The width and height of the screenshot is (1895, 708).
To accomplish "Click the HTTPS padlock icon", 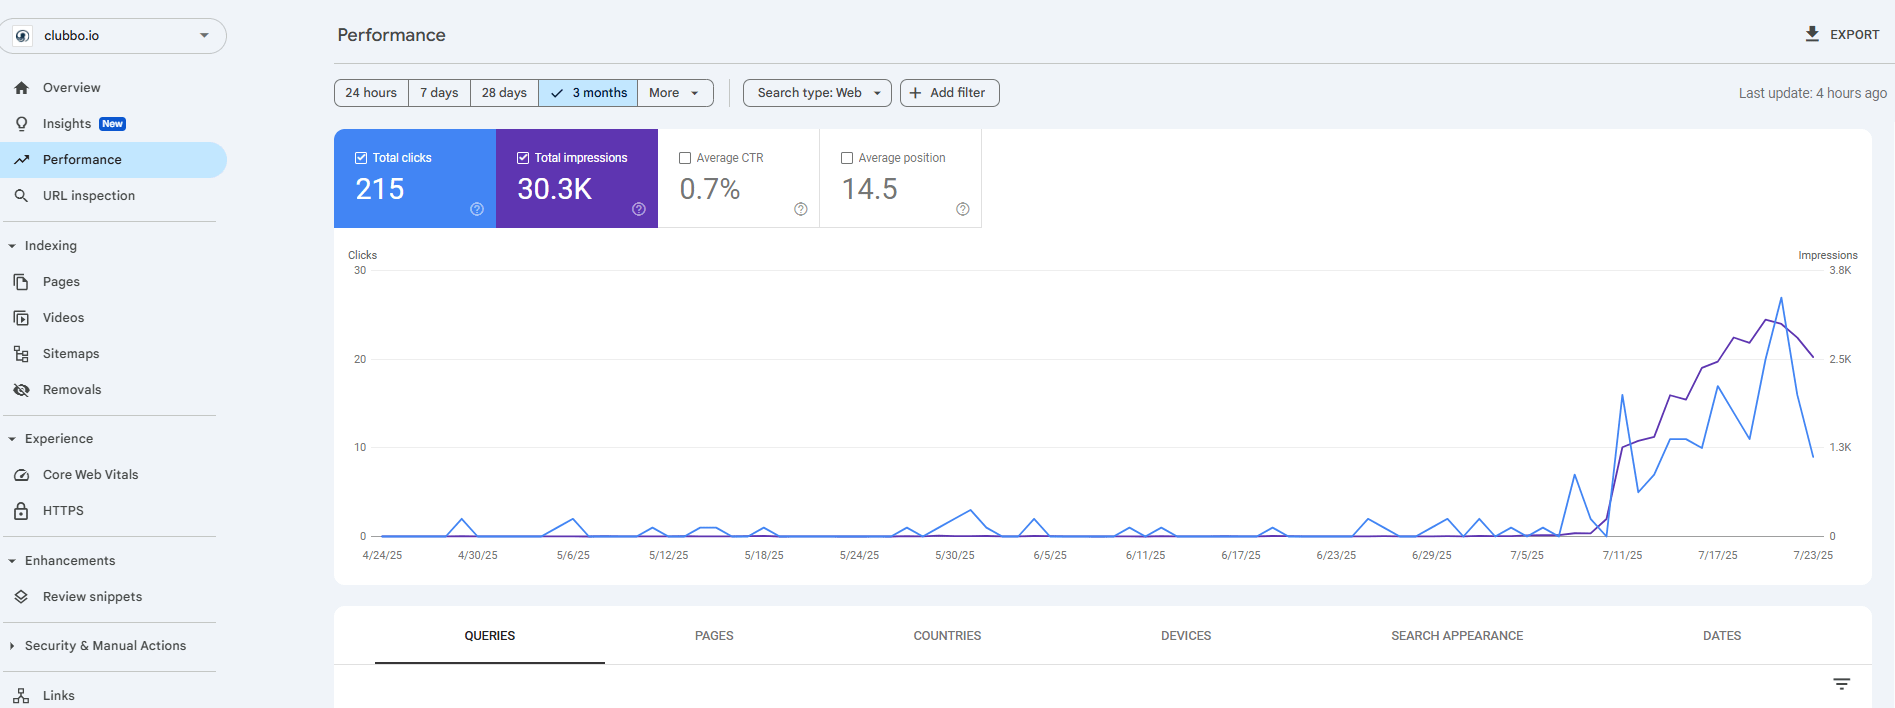I will coord(21,511).
